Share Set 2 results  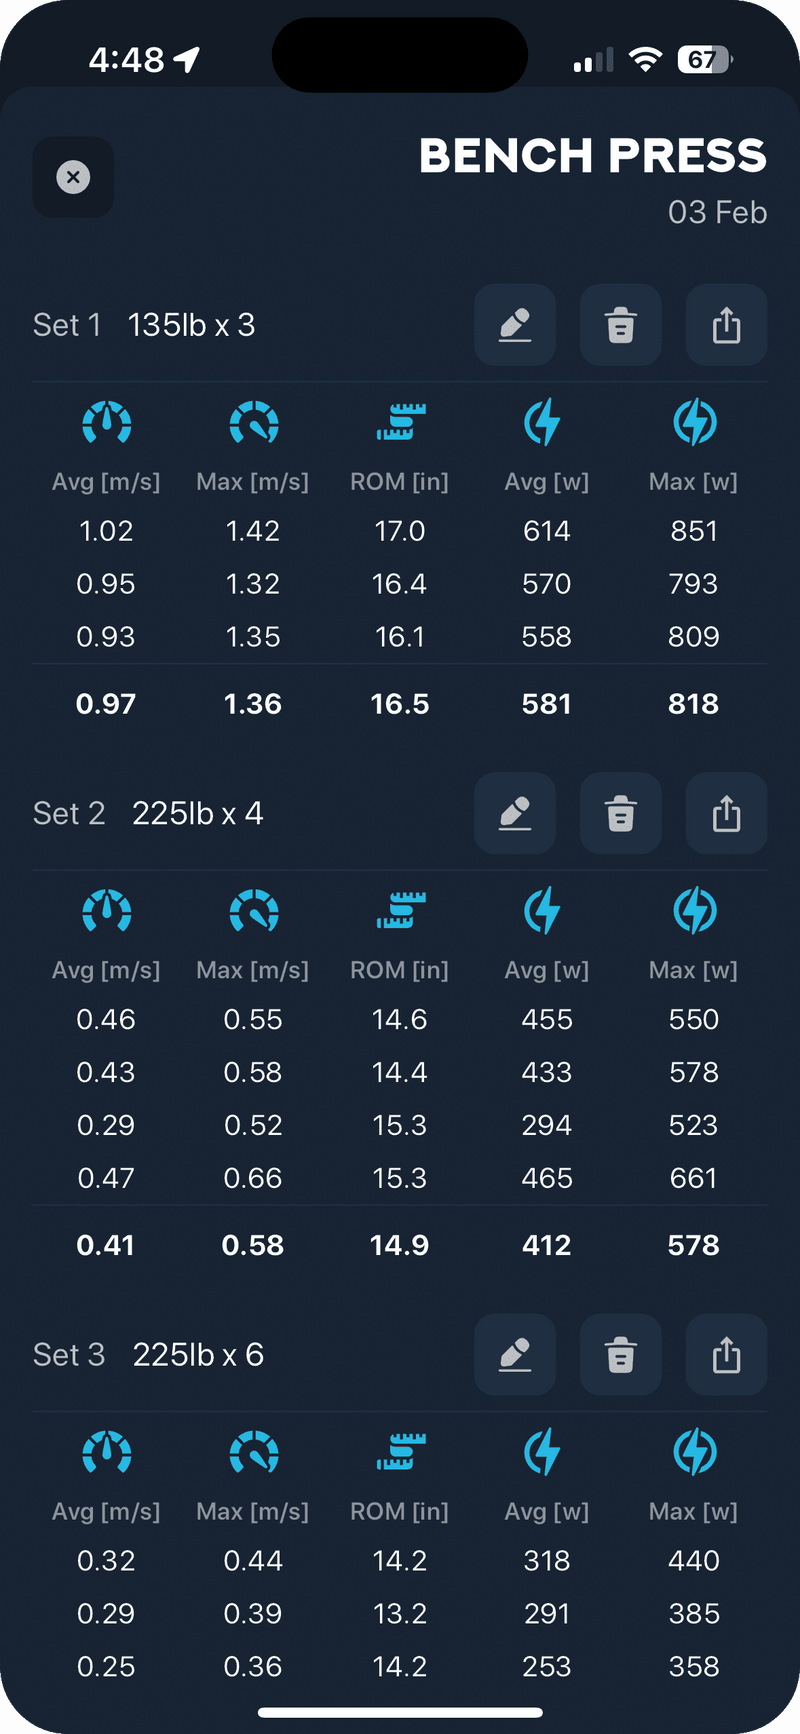(727, 814)
